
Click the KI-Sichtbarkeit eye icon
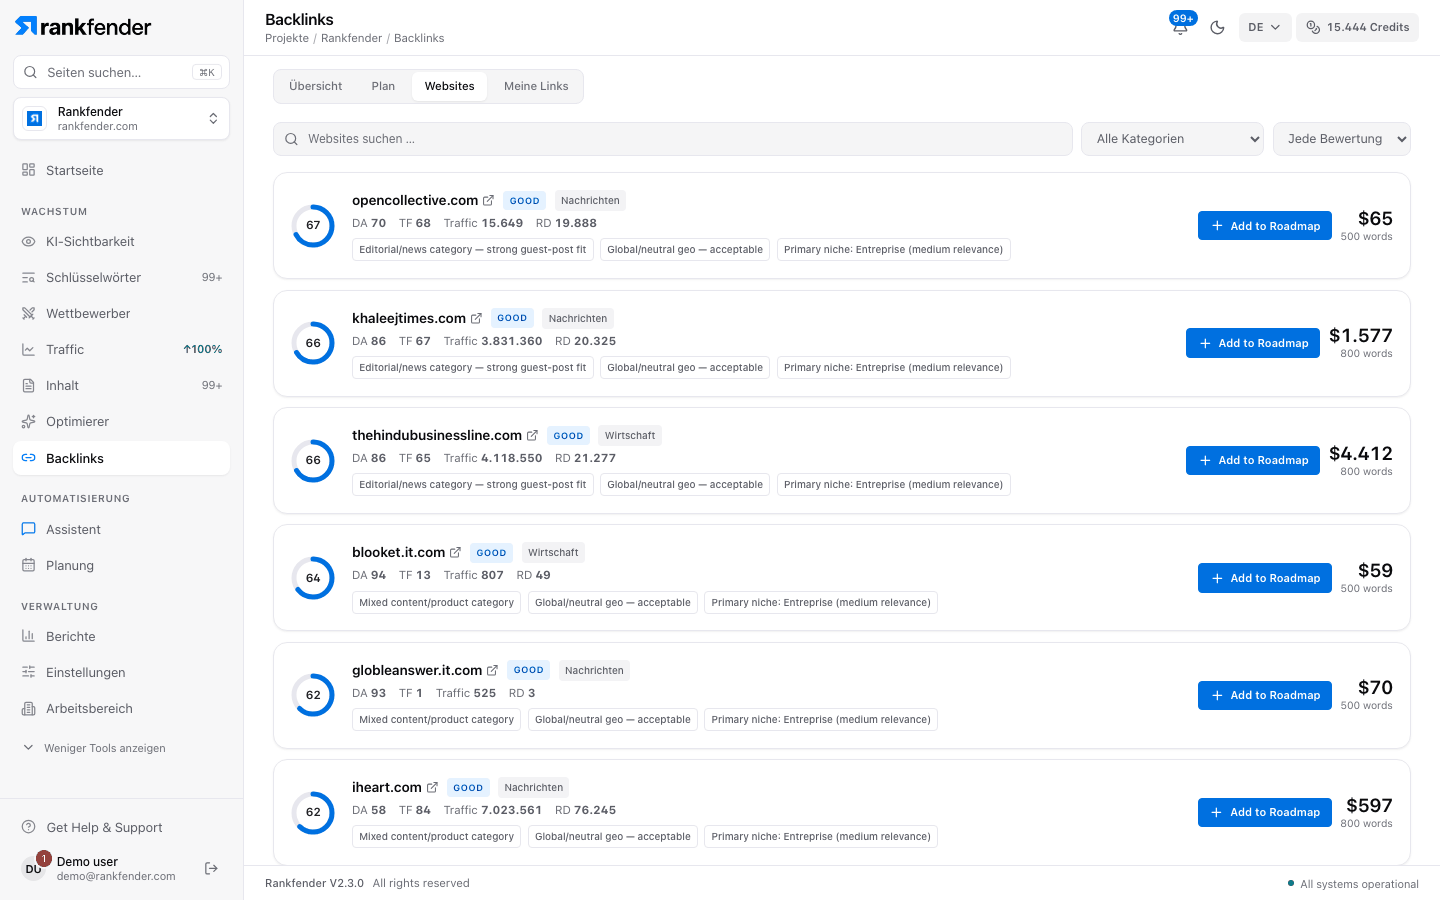click(x=28, y=241)
